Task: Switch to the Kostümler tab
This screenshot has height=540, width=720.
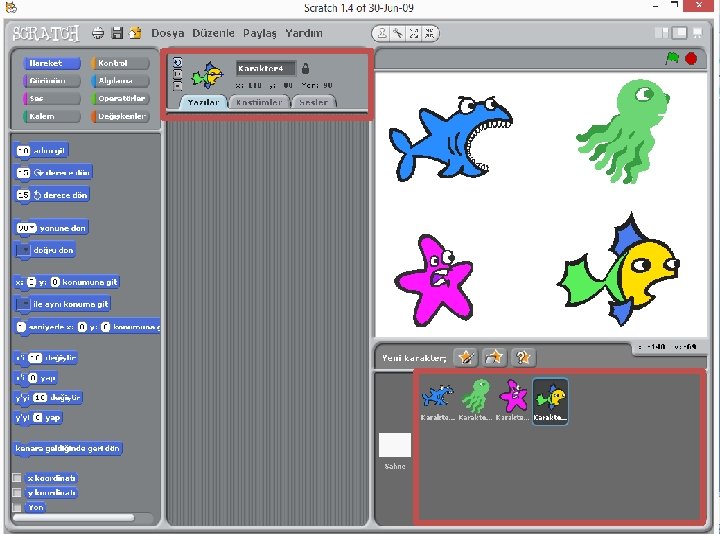Action: 259,102
